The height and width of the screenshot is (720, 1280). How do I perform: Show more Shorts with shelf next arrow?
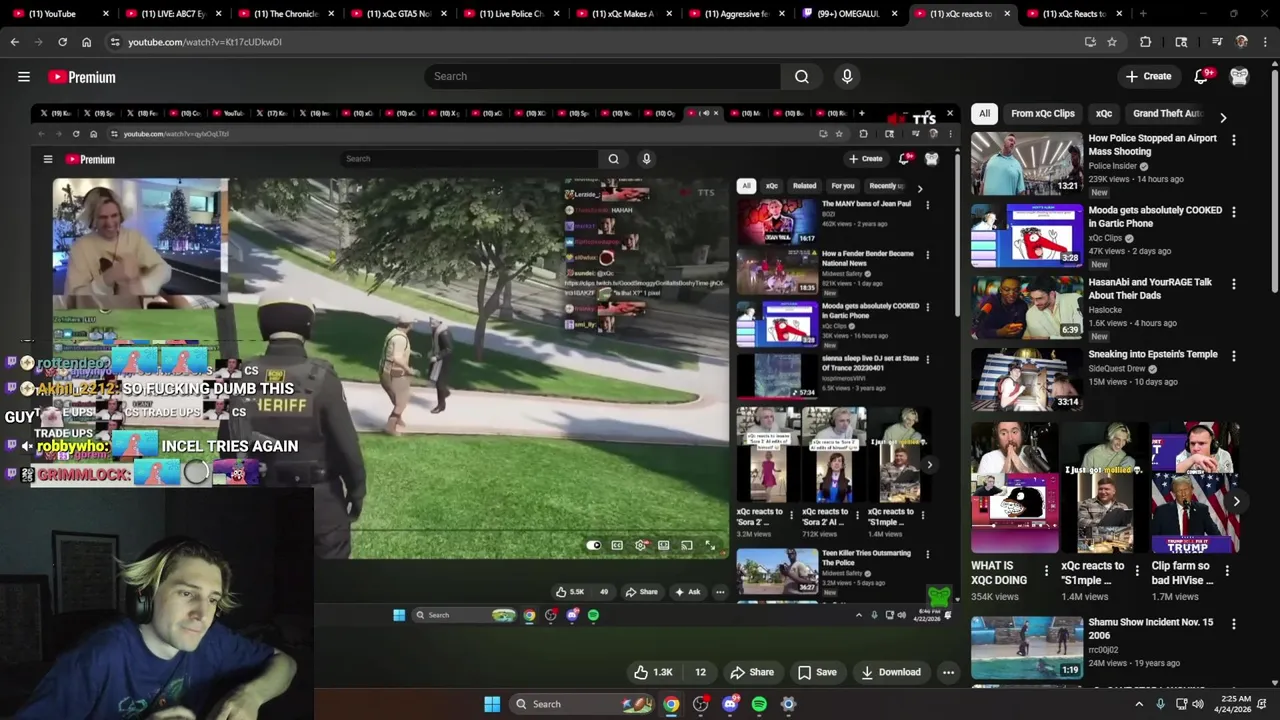point(1236,501)
